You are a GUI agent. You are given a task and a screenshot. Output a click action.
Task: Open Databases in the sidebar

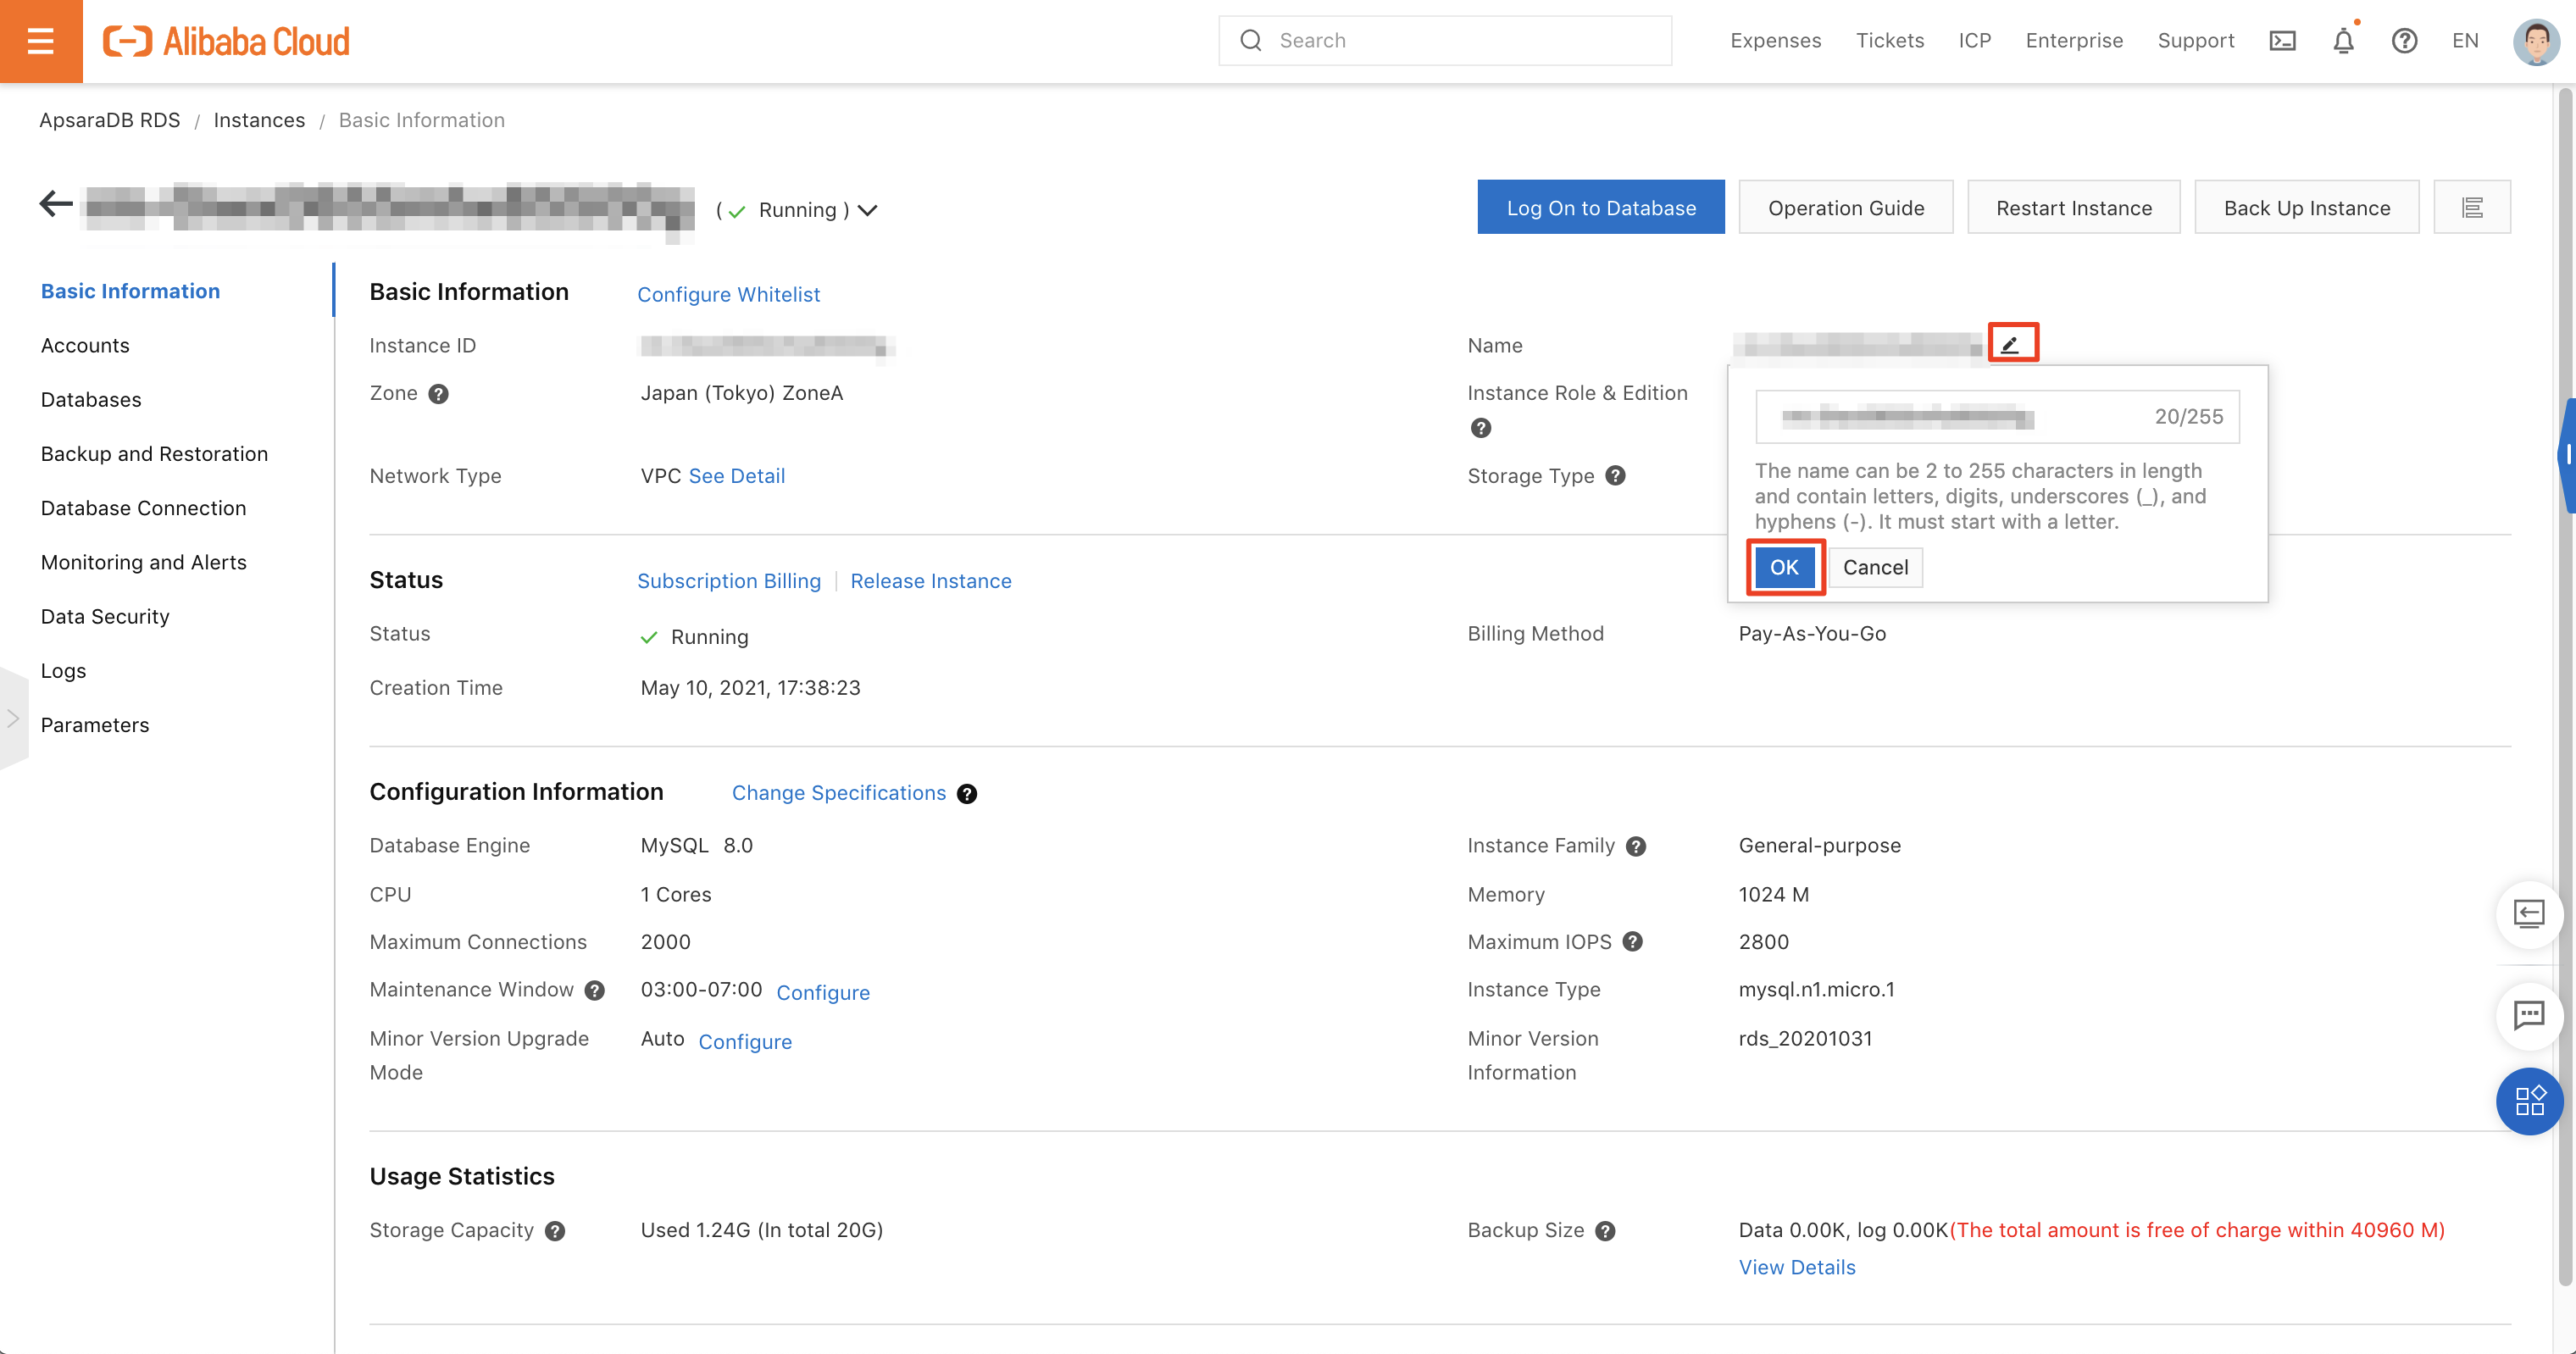click(x=91, y=399)
